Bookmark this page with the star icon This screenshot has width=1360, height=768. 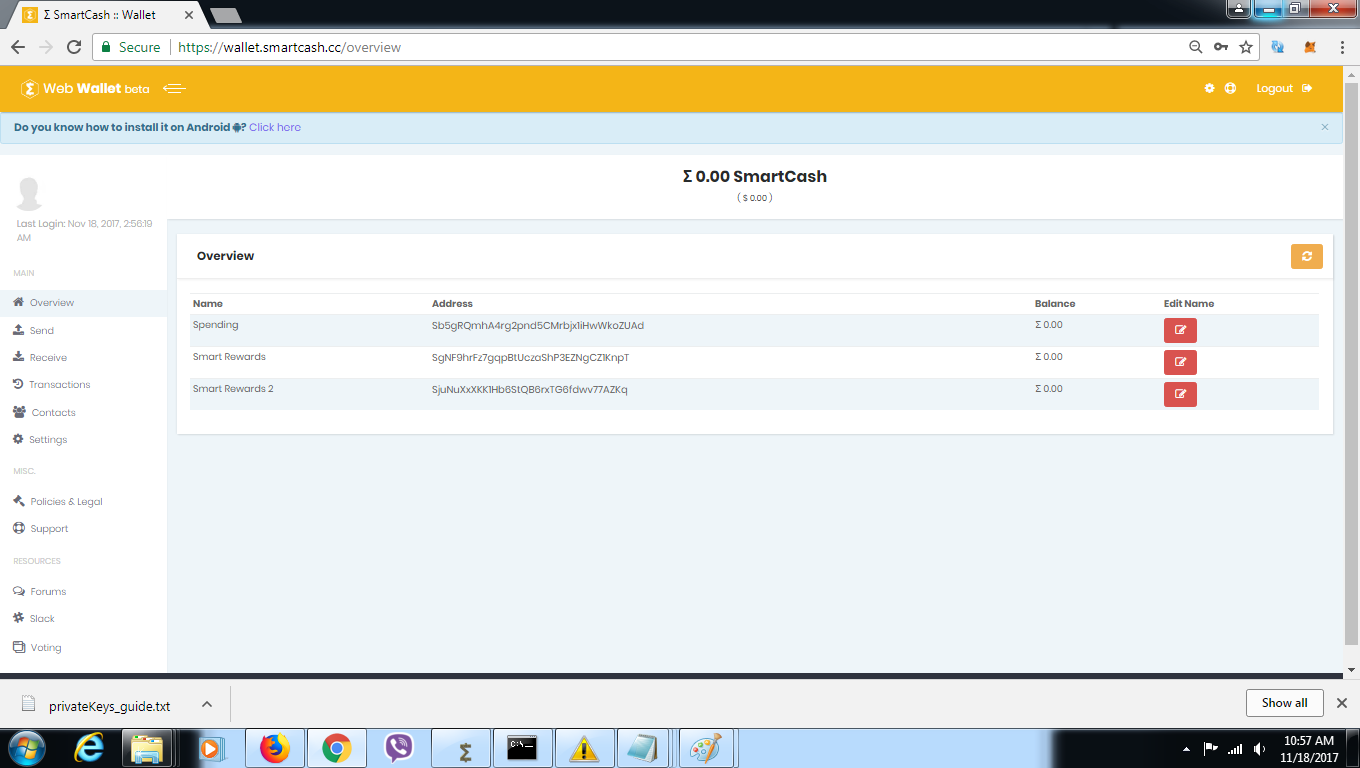[x=1246, y=47]
